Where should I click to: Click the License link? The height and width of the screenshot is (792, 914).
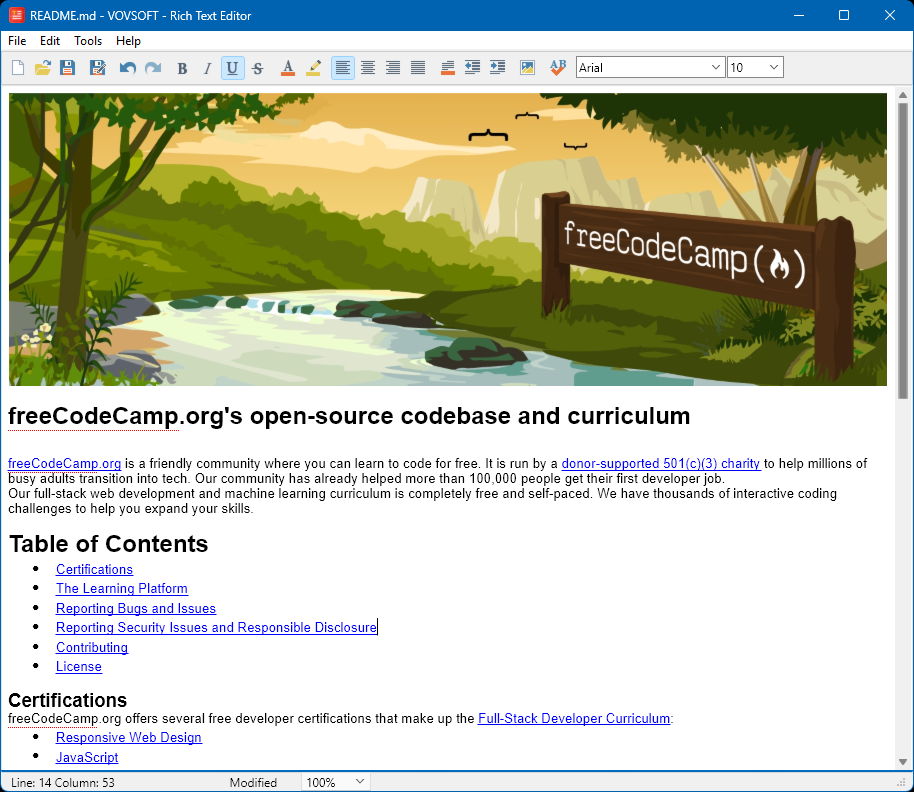click(79, 667)
